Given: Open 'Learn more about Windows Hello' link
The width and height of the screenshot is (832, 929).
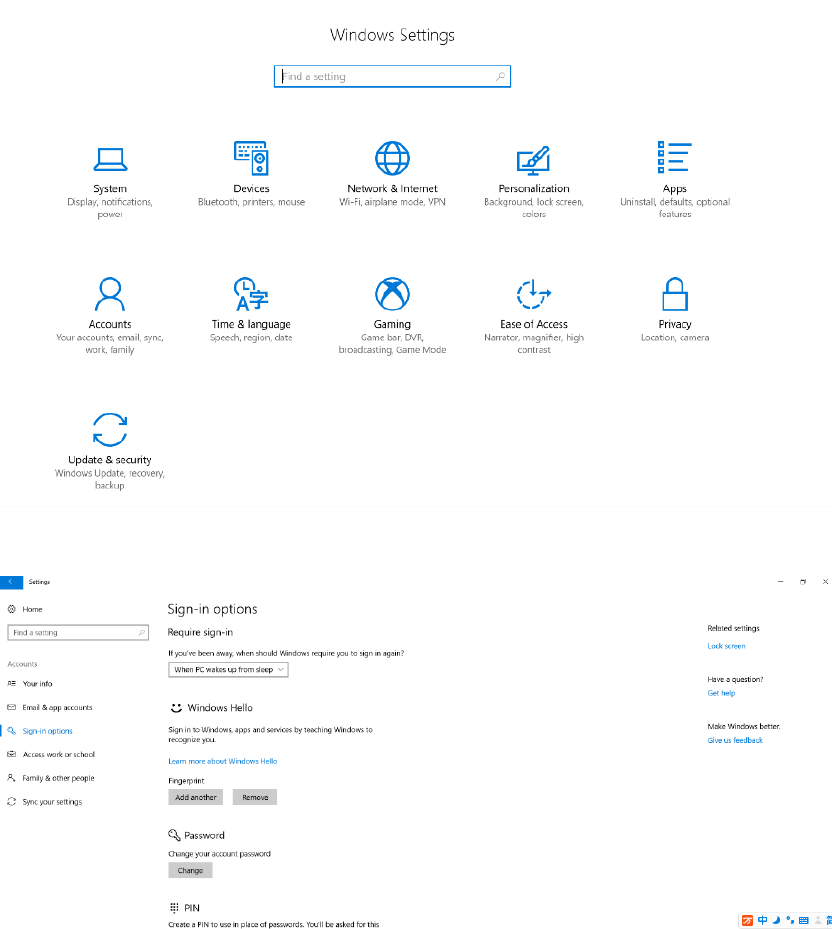Looking at the screenshot, I should [223, 761].
